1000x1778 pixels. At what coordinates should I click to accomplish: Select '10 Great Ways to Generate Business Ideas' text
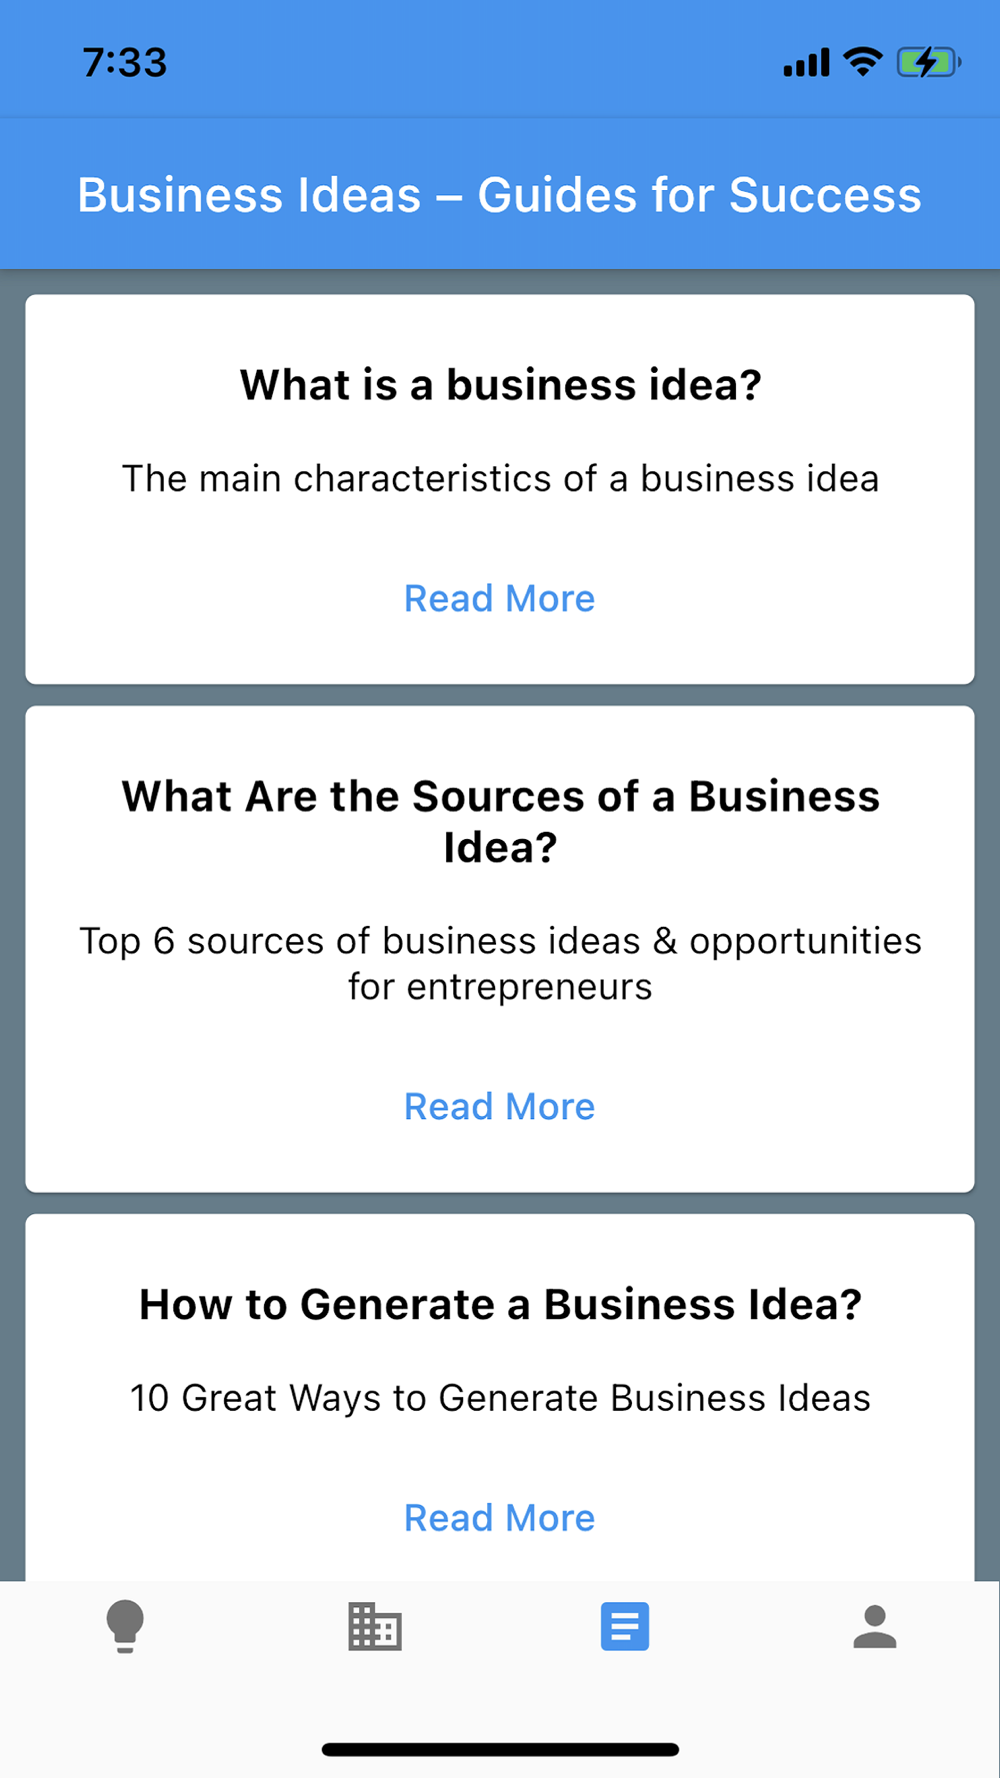coord(500,1398)
